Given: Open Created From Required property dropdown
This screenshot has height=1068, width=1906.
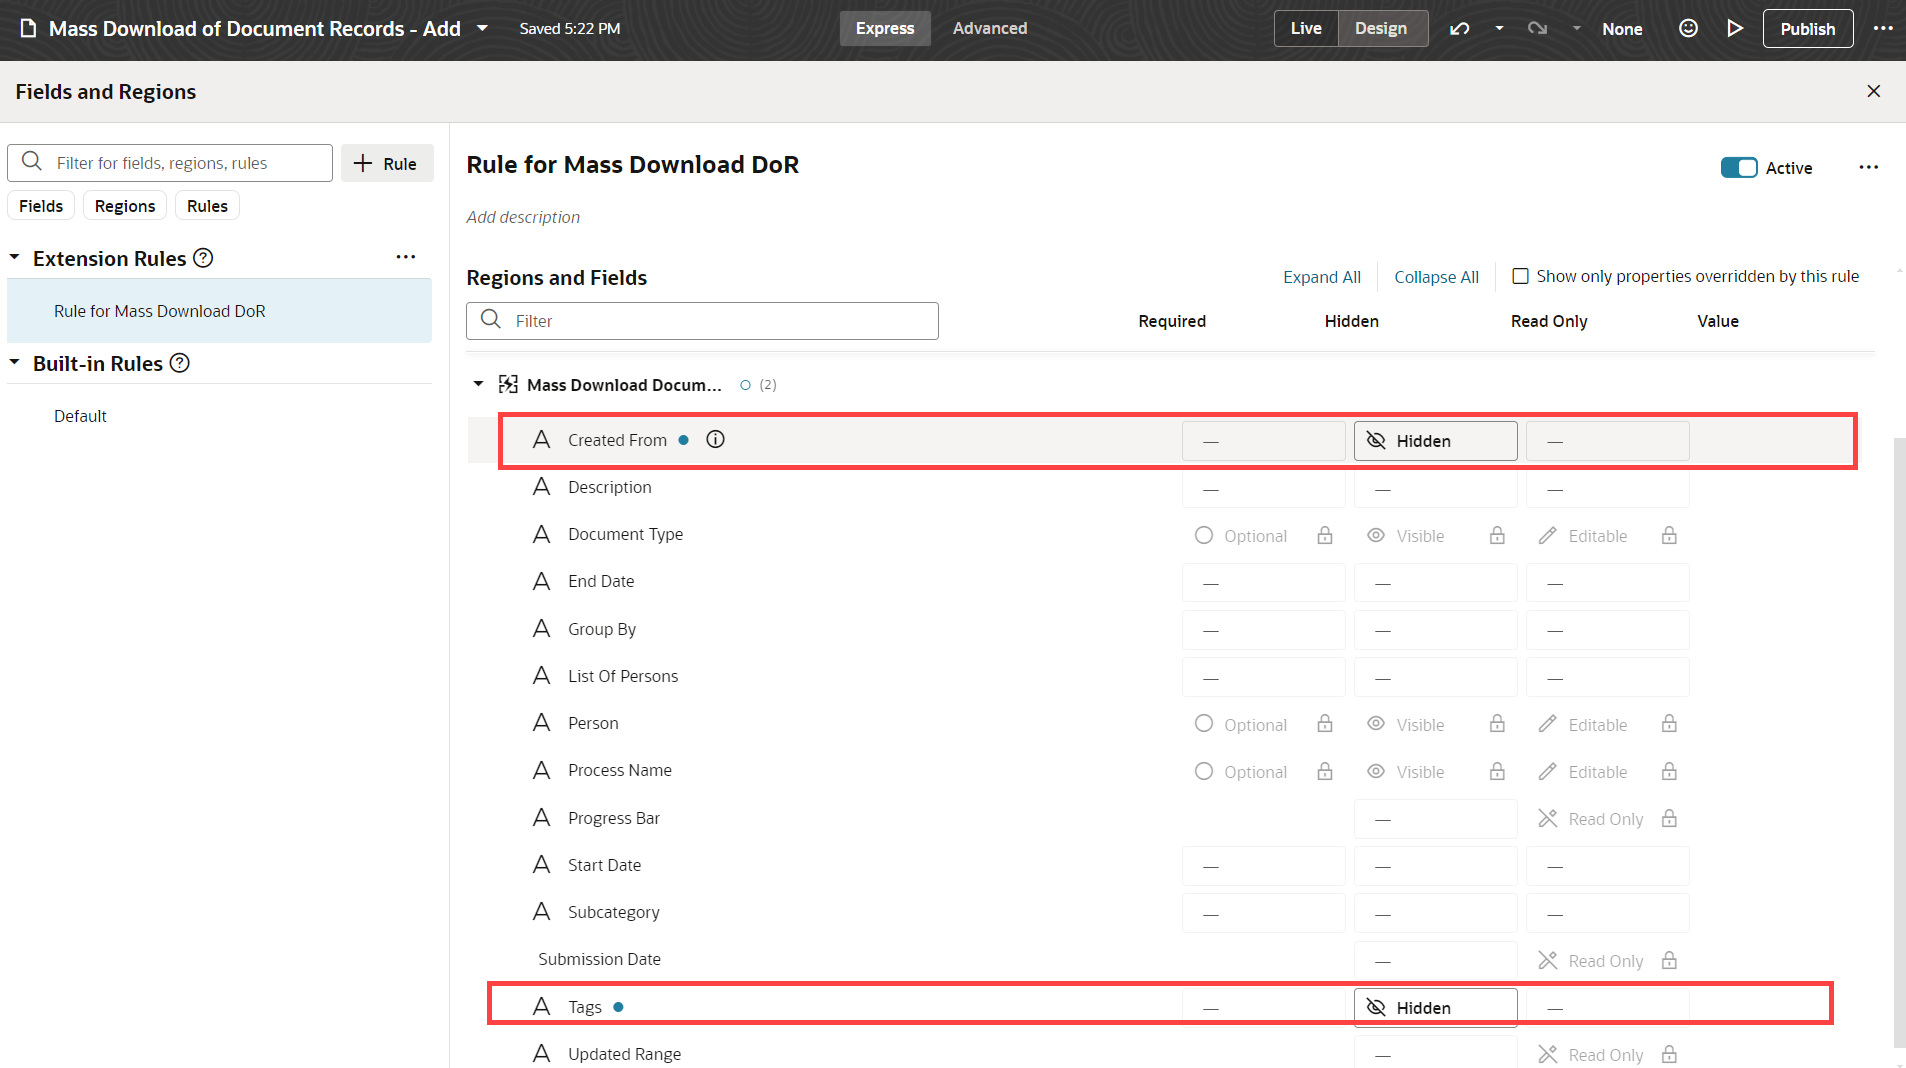Looking at the screenshot, I should [1263, 441].
